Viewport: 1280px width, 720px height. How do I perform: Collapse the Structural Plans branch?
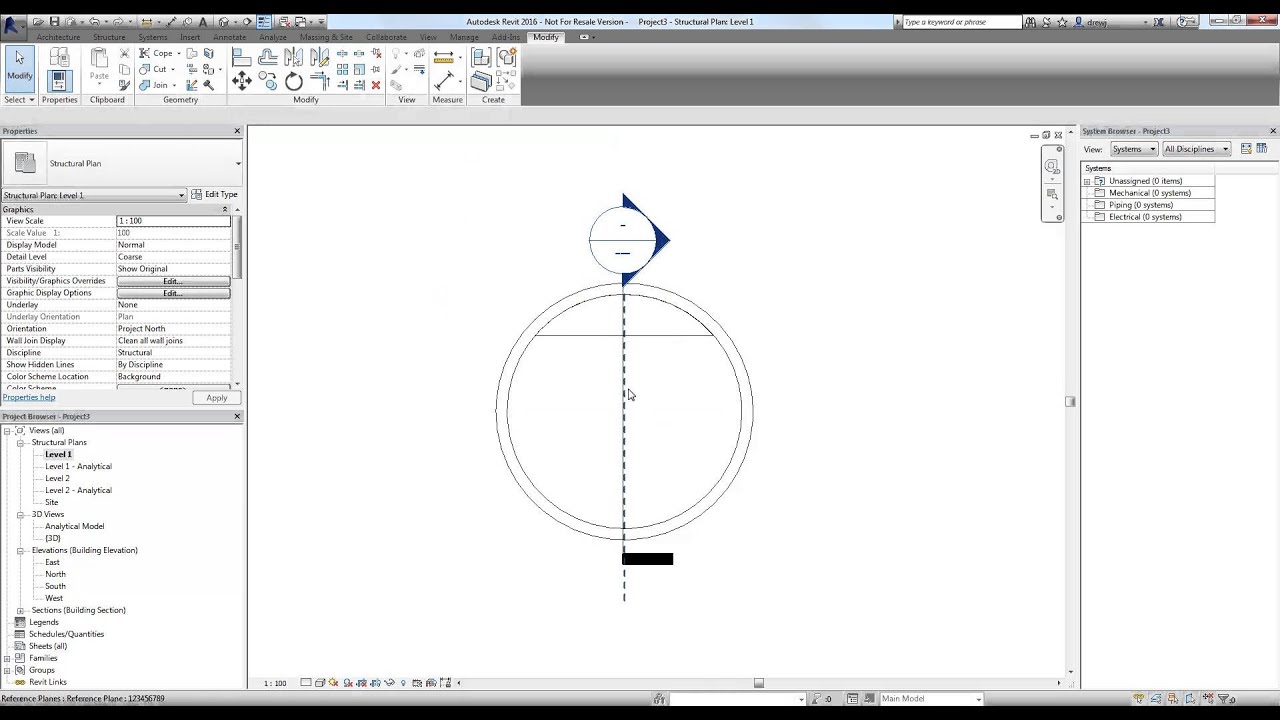(x=20, y=442)
